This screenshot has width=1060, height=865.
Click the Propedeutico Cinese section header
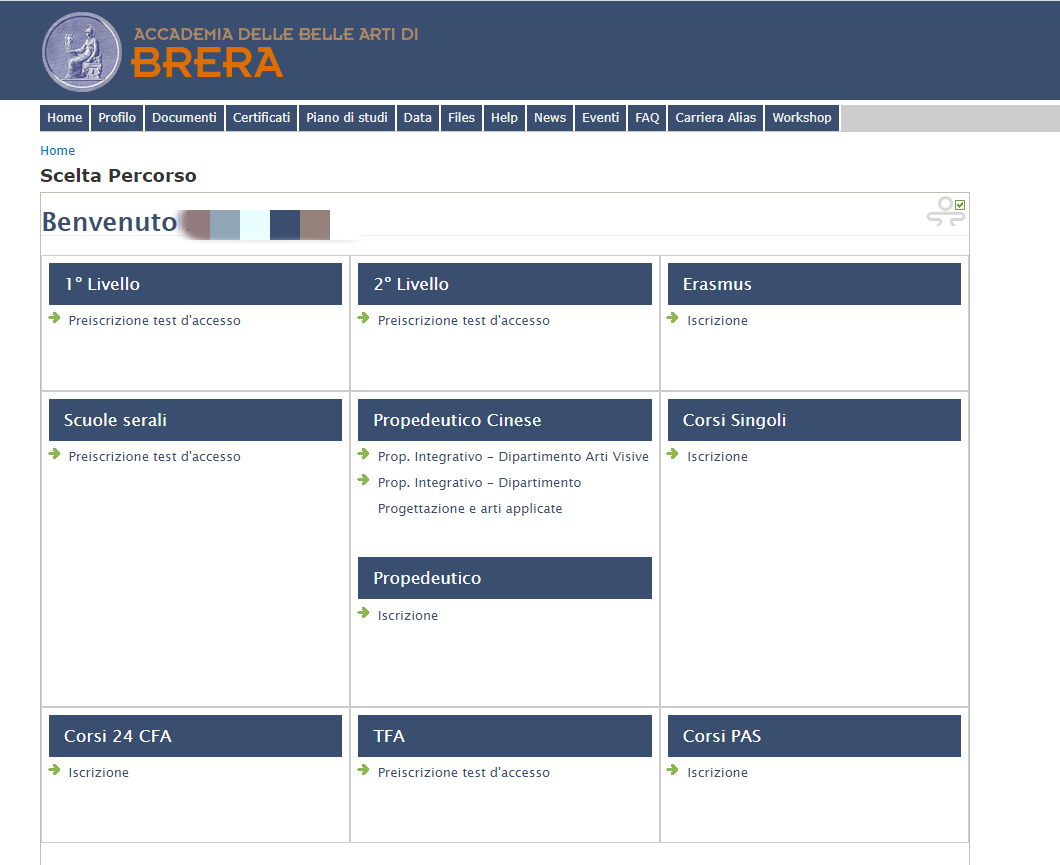pos(505,420)
